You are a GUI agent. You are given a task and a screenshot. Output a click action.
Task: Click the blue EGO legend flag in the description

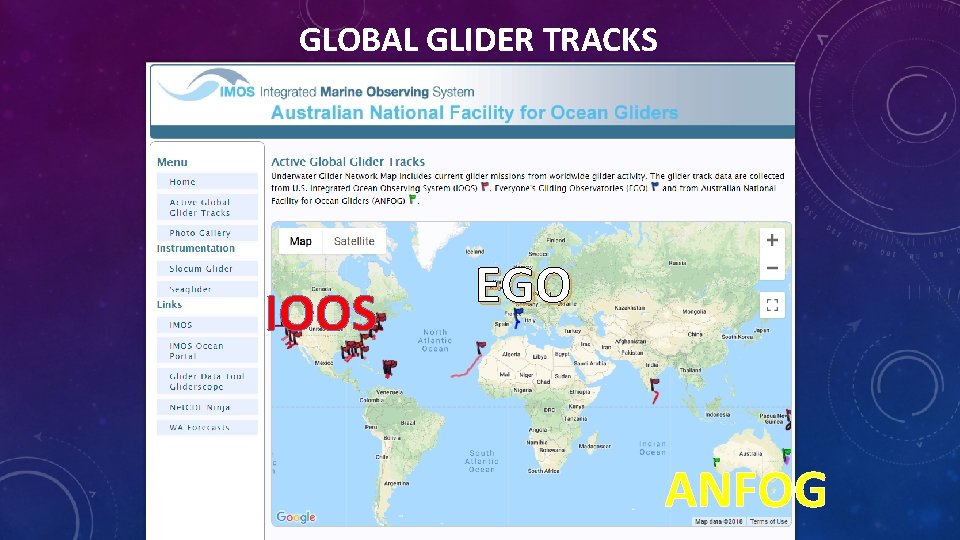coord(654,186)
